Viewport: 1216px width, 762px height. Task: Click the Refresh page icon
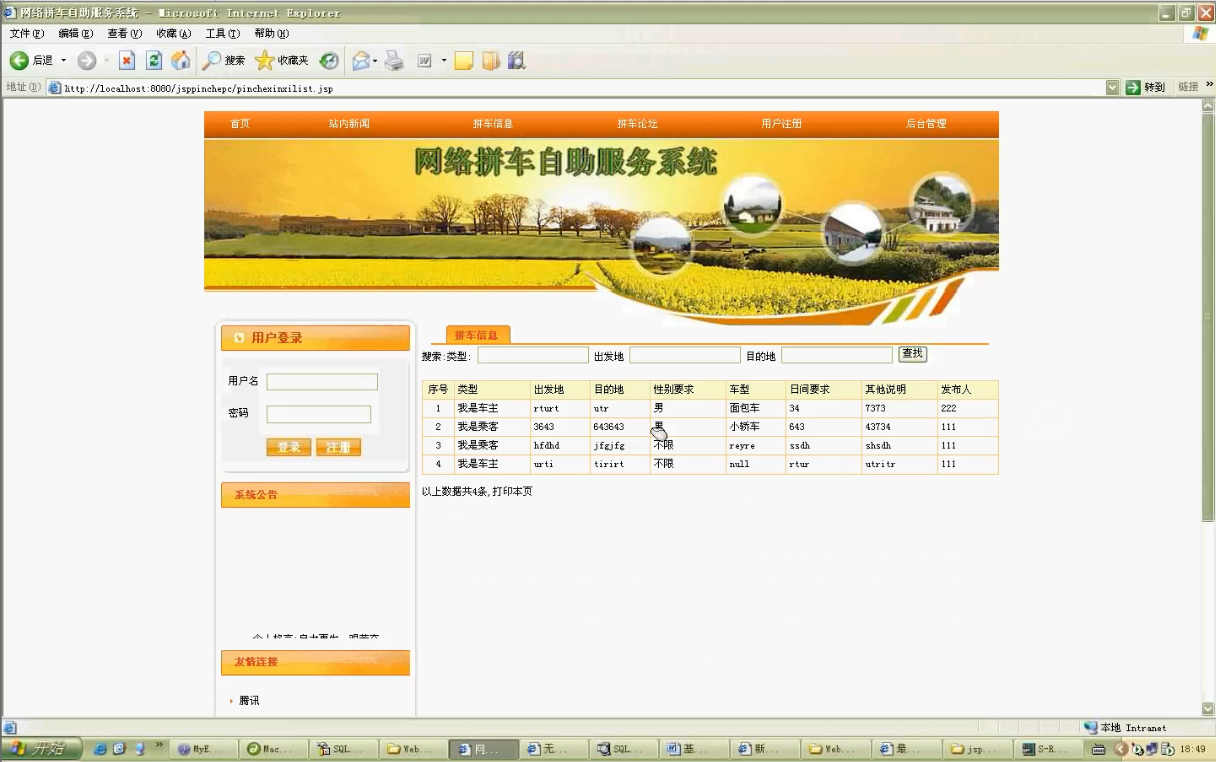(154, 61)
